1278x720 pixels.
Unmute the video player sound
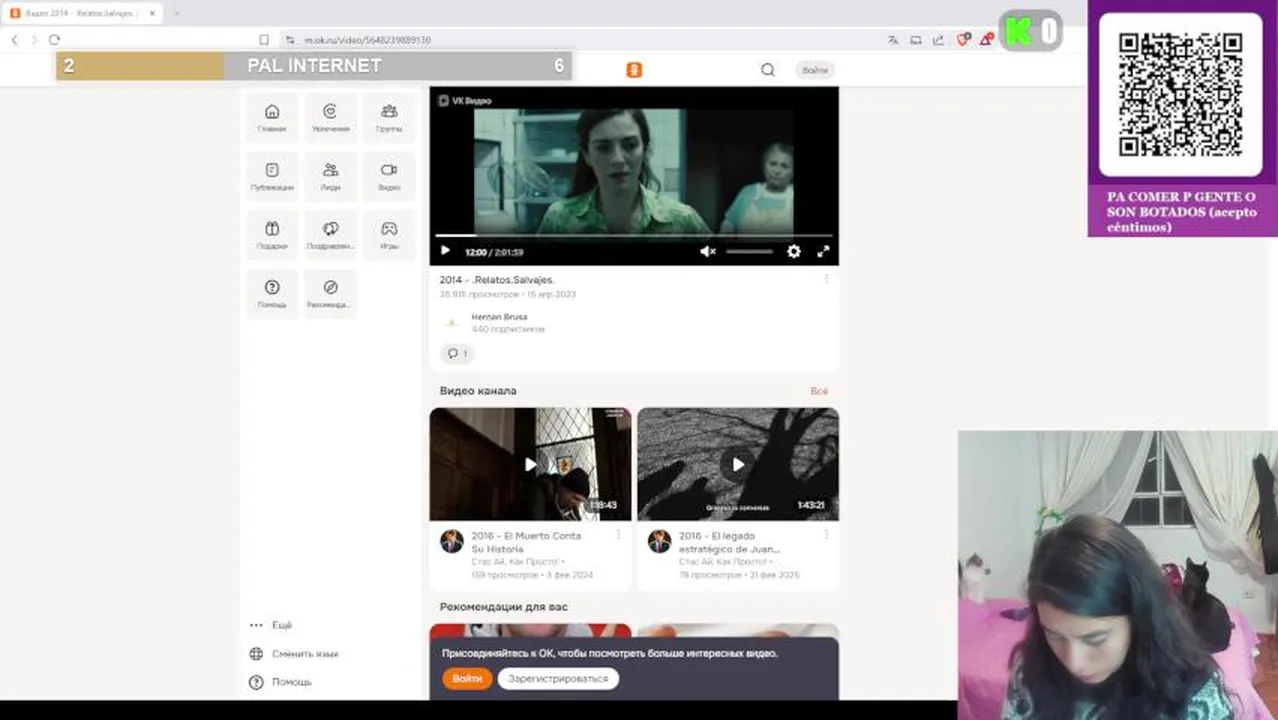[708, 252]
